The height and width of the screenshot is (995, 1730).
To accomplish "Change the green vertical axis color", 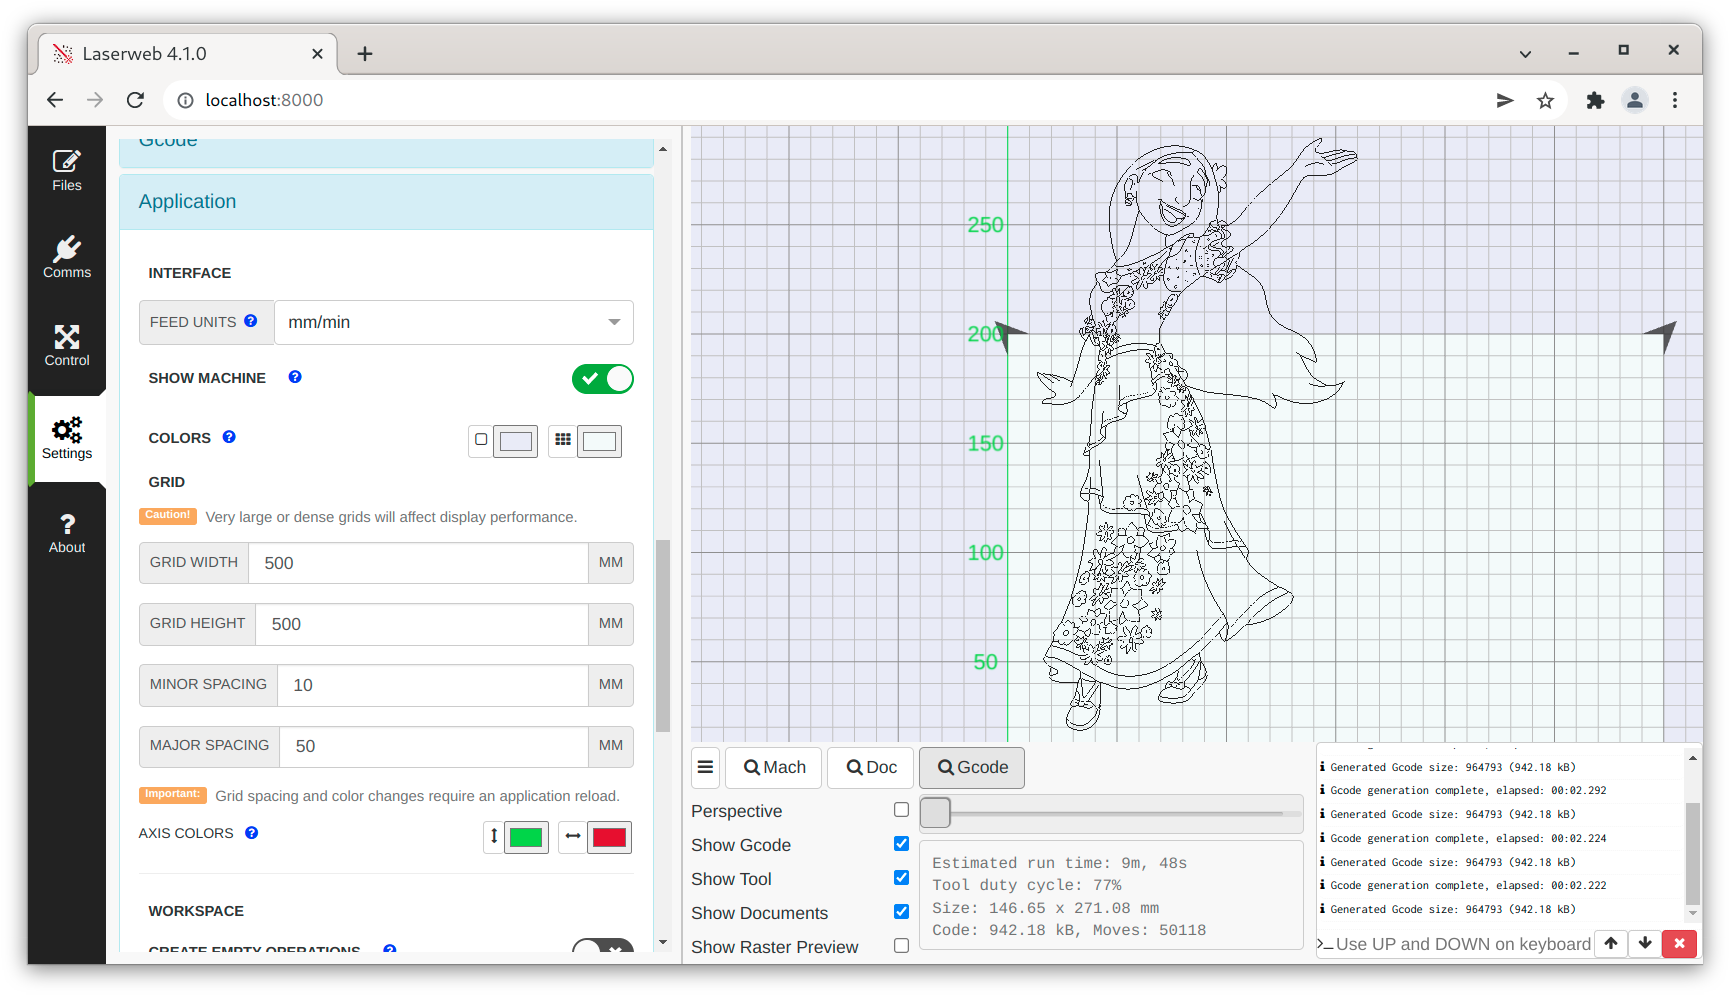I will (527, 837).
